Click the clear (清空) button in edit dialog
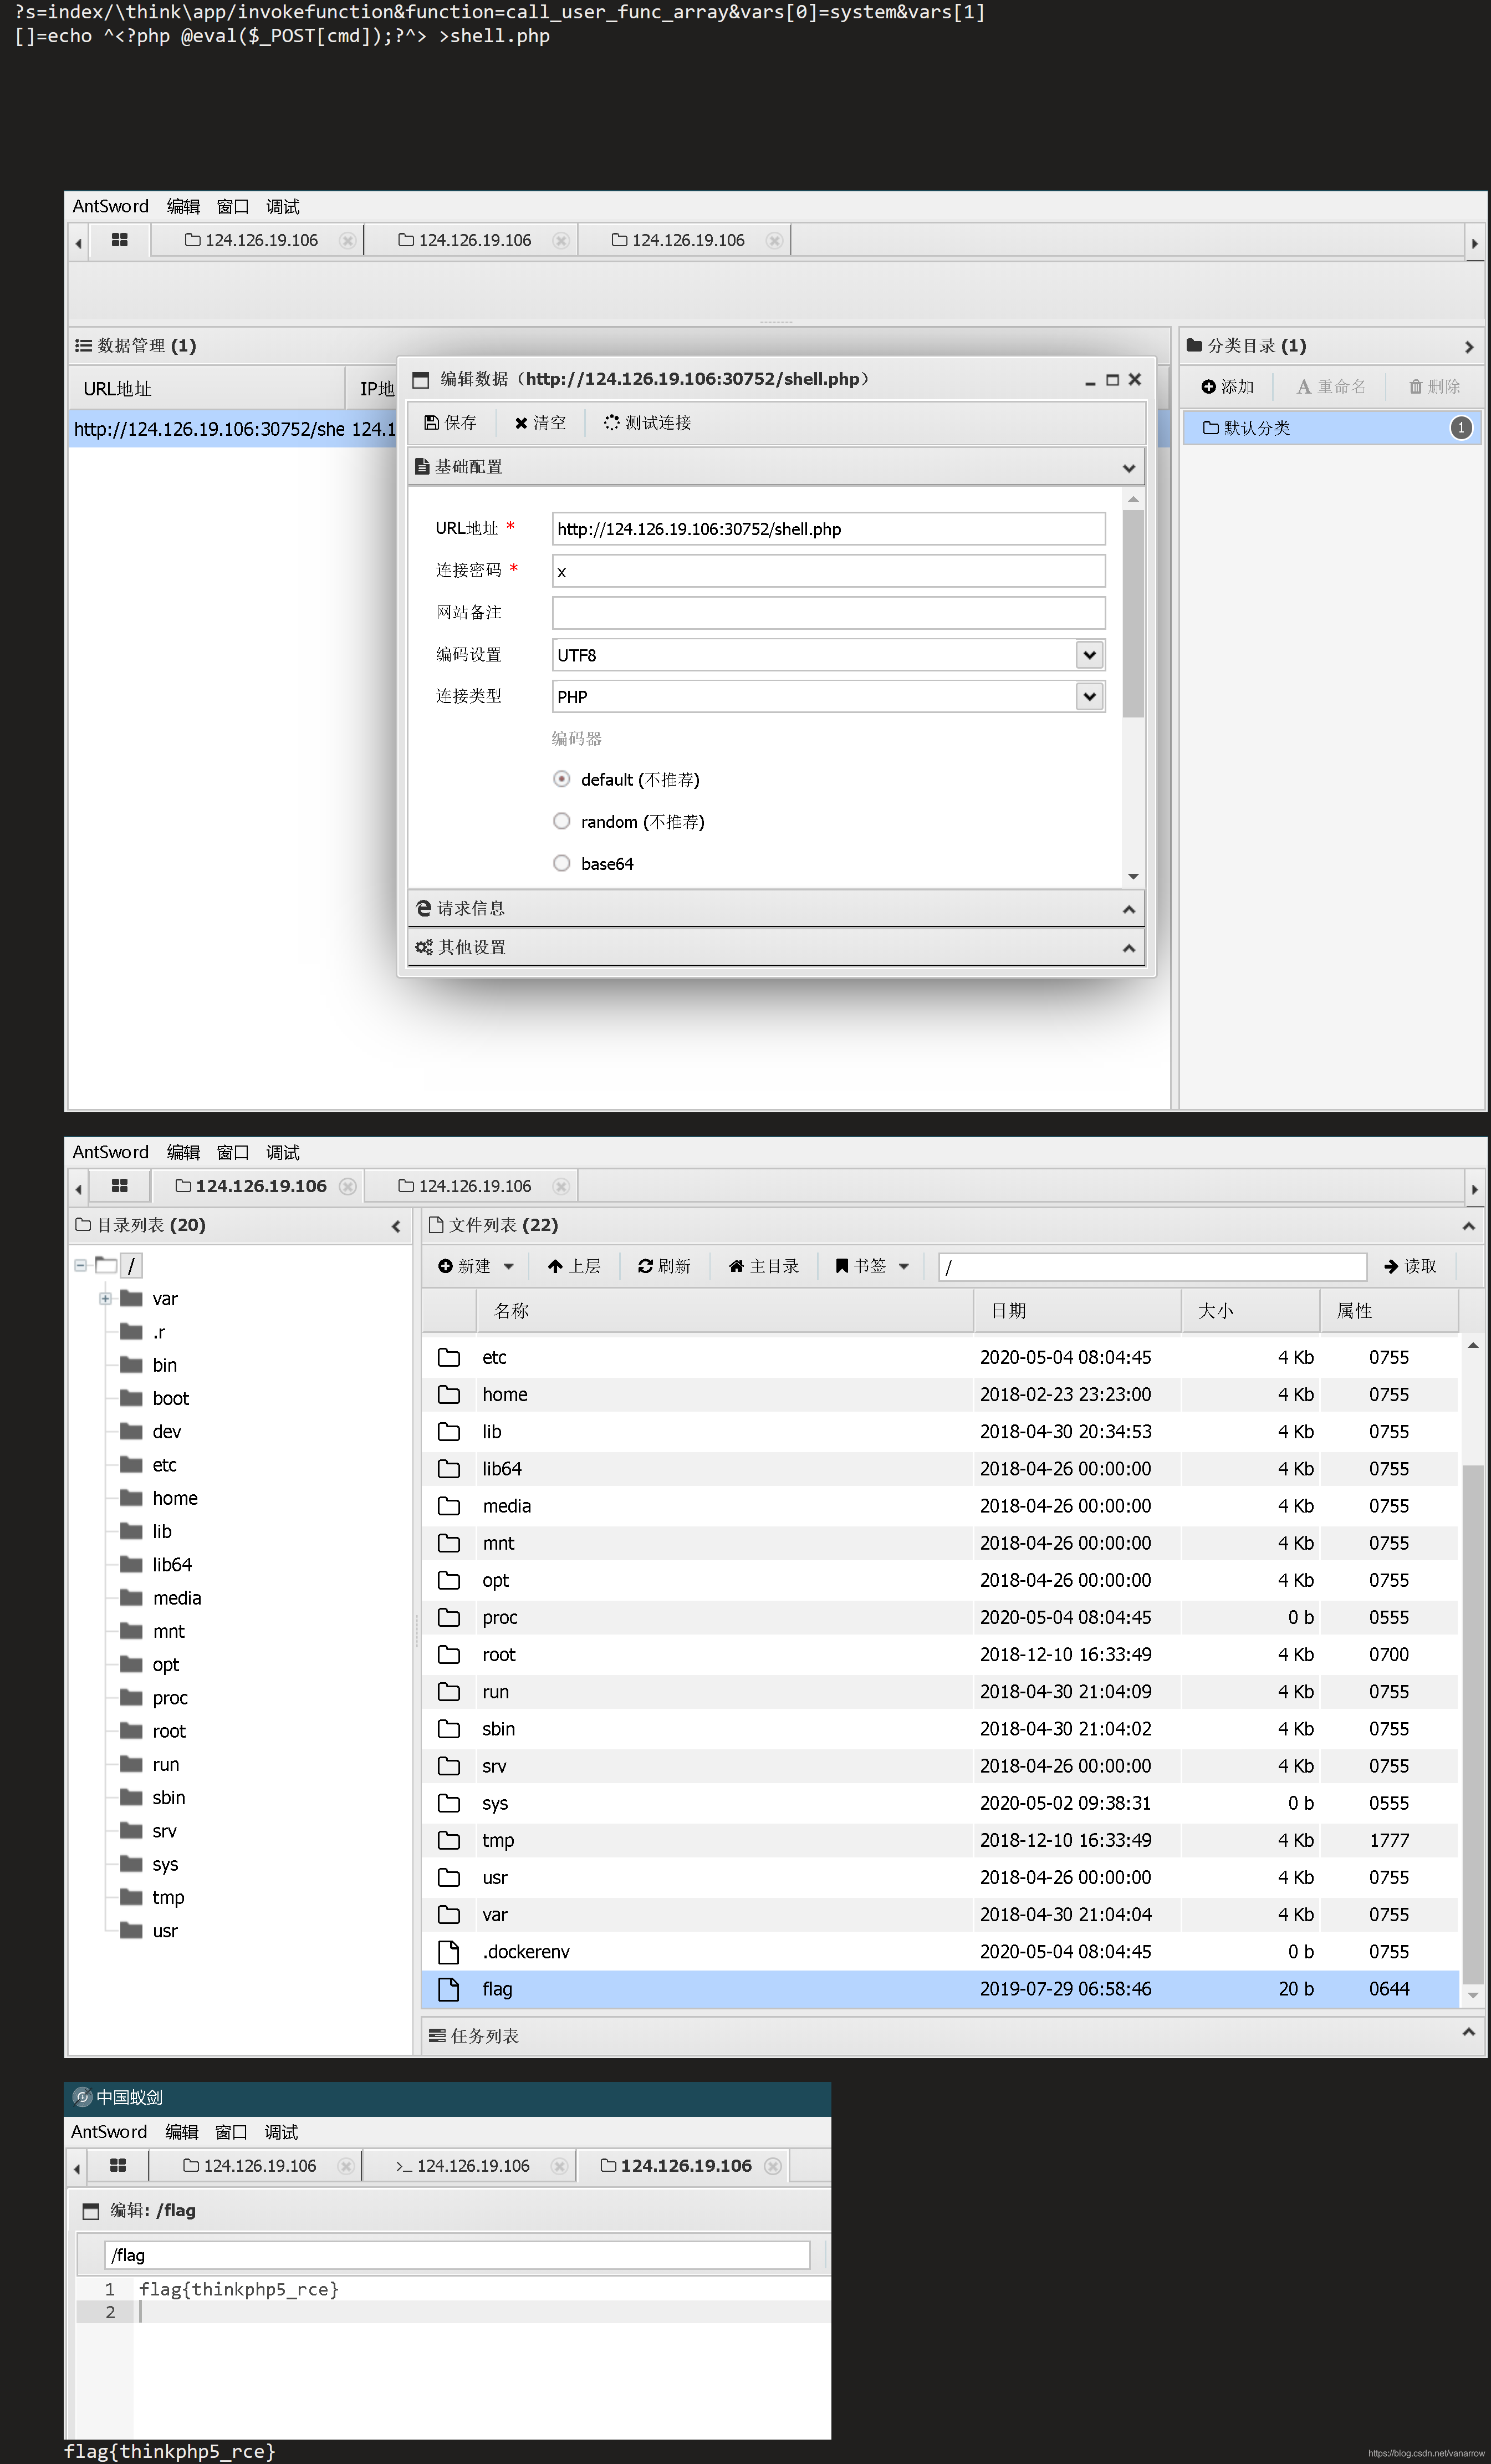This screenshot has width=1491, height=2464. pos(540,423)
